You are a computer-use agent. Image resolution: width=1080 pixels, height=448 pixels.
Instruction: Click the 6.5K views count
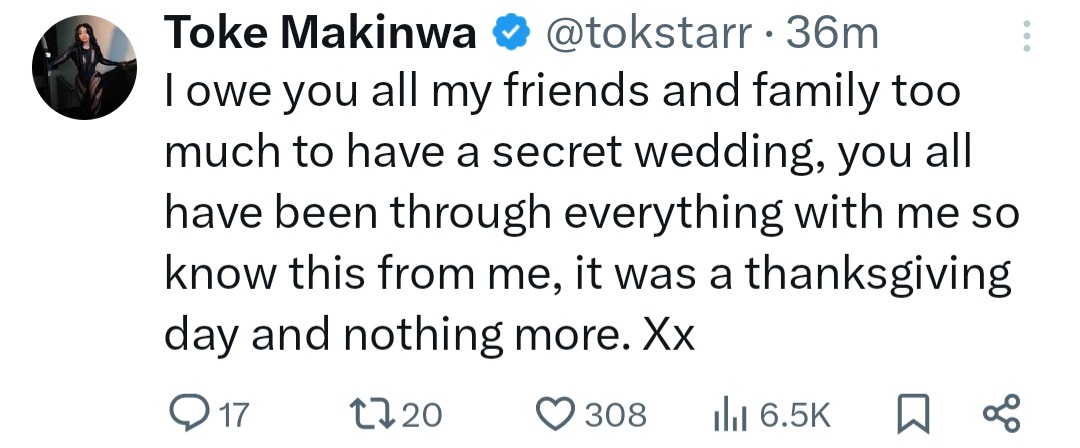[x=793, y=414]
